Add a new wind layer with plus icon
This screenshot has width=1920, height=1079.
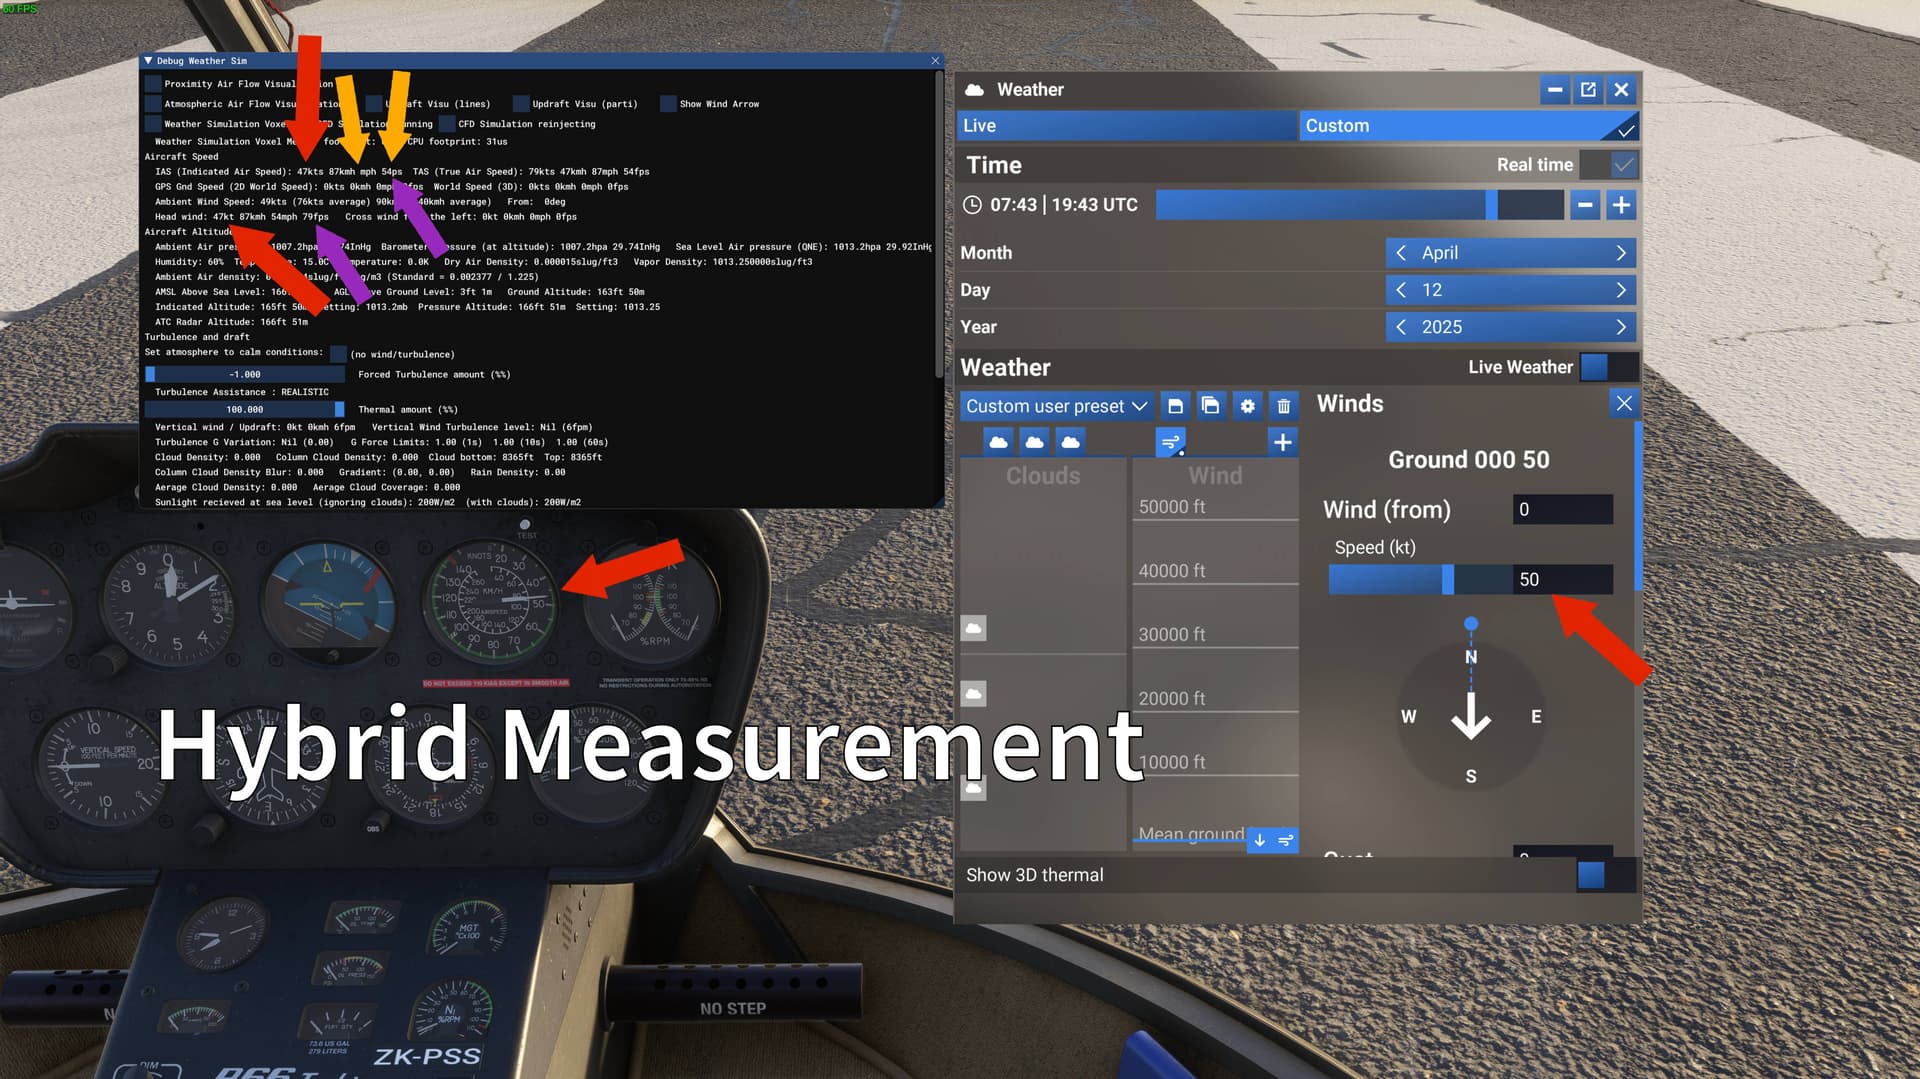1282,442
